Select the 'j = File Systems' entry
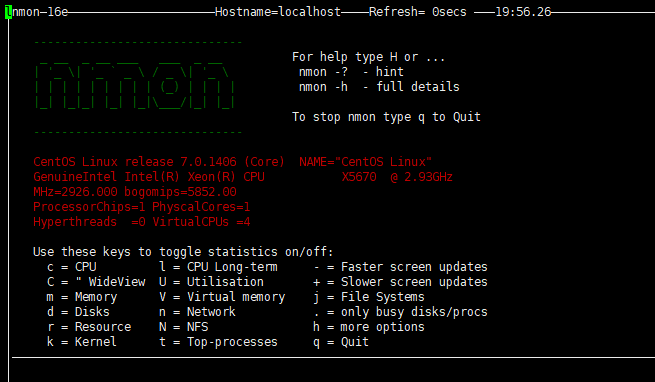 point(369,297)
